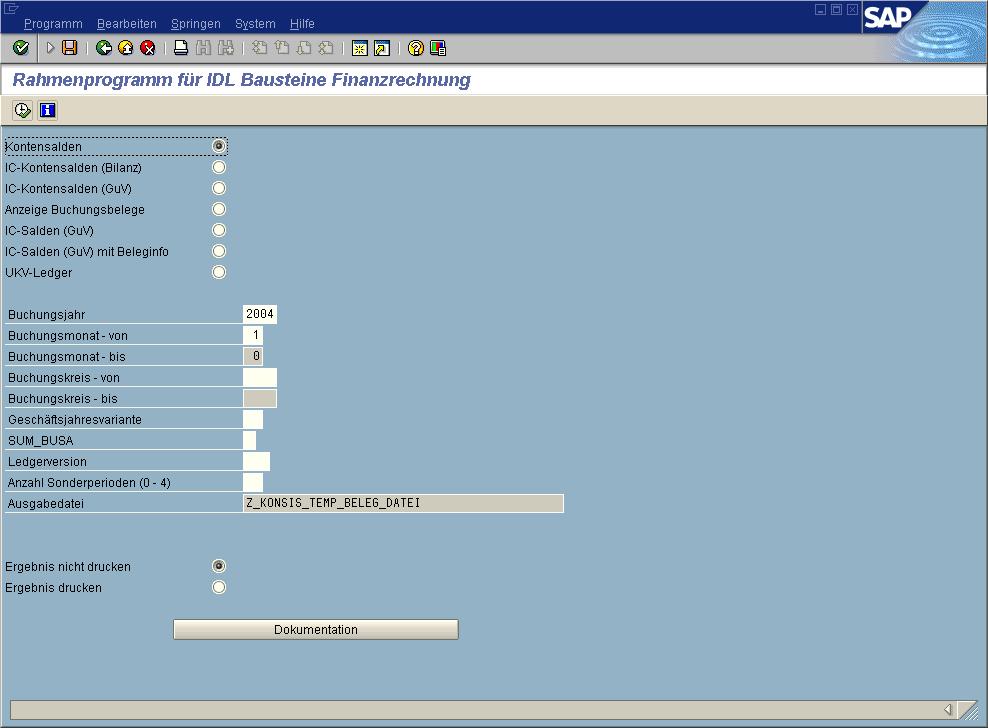Select IC-Kontensalden (Bilanz) radio button
Viewport: 988px width, 728px height.
pyautogui.click(x=219, y=167)
